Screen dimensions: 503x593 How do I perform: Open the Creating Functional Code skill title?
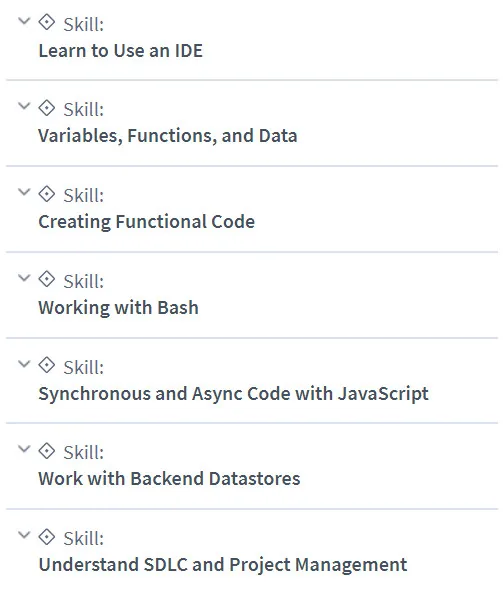pyautogui.click(x=147, y=222)
